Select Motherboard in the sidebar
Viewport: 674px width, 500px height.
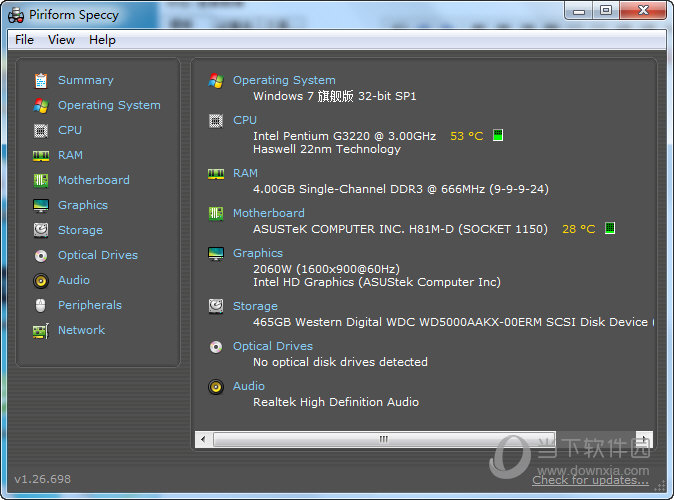pyautogui.click(x=94, y=180)
